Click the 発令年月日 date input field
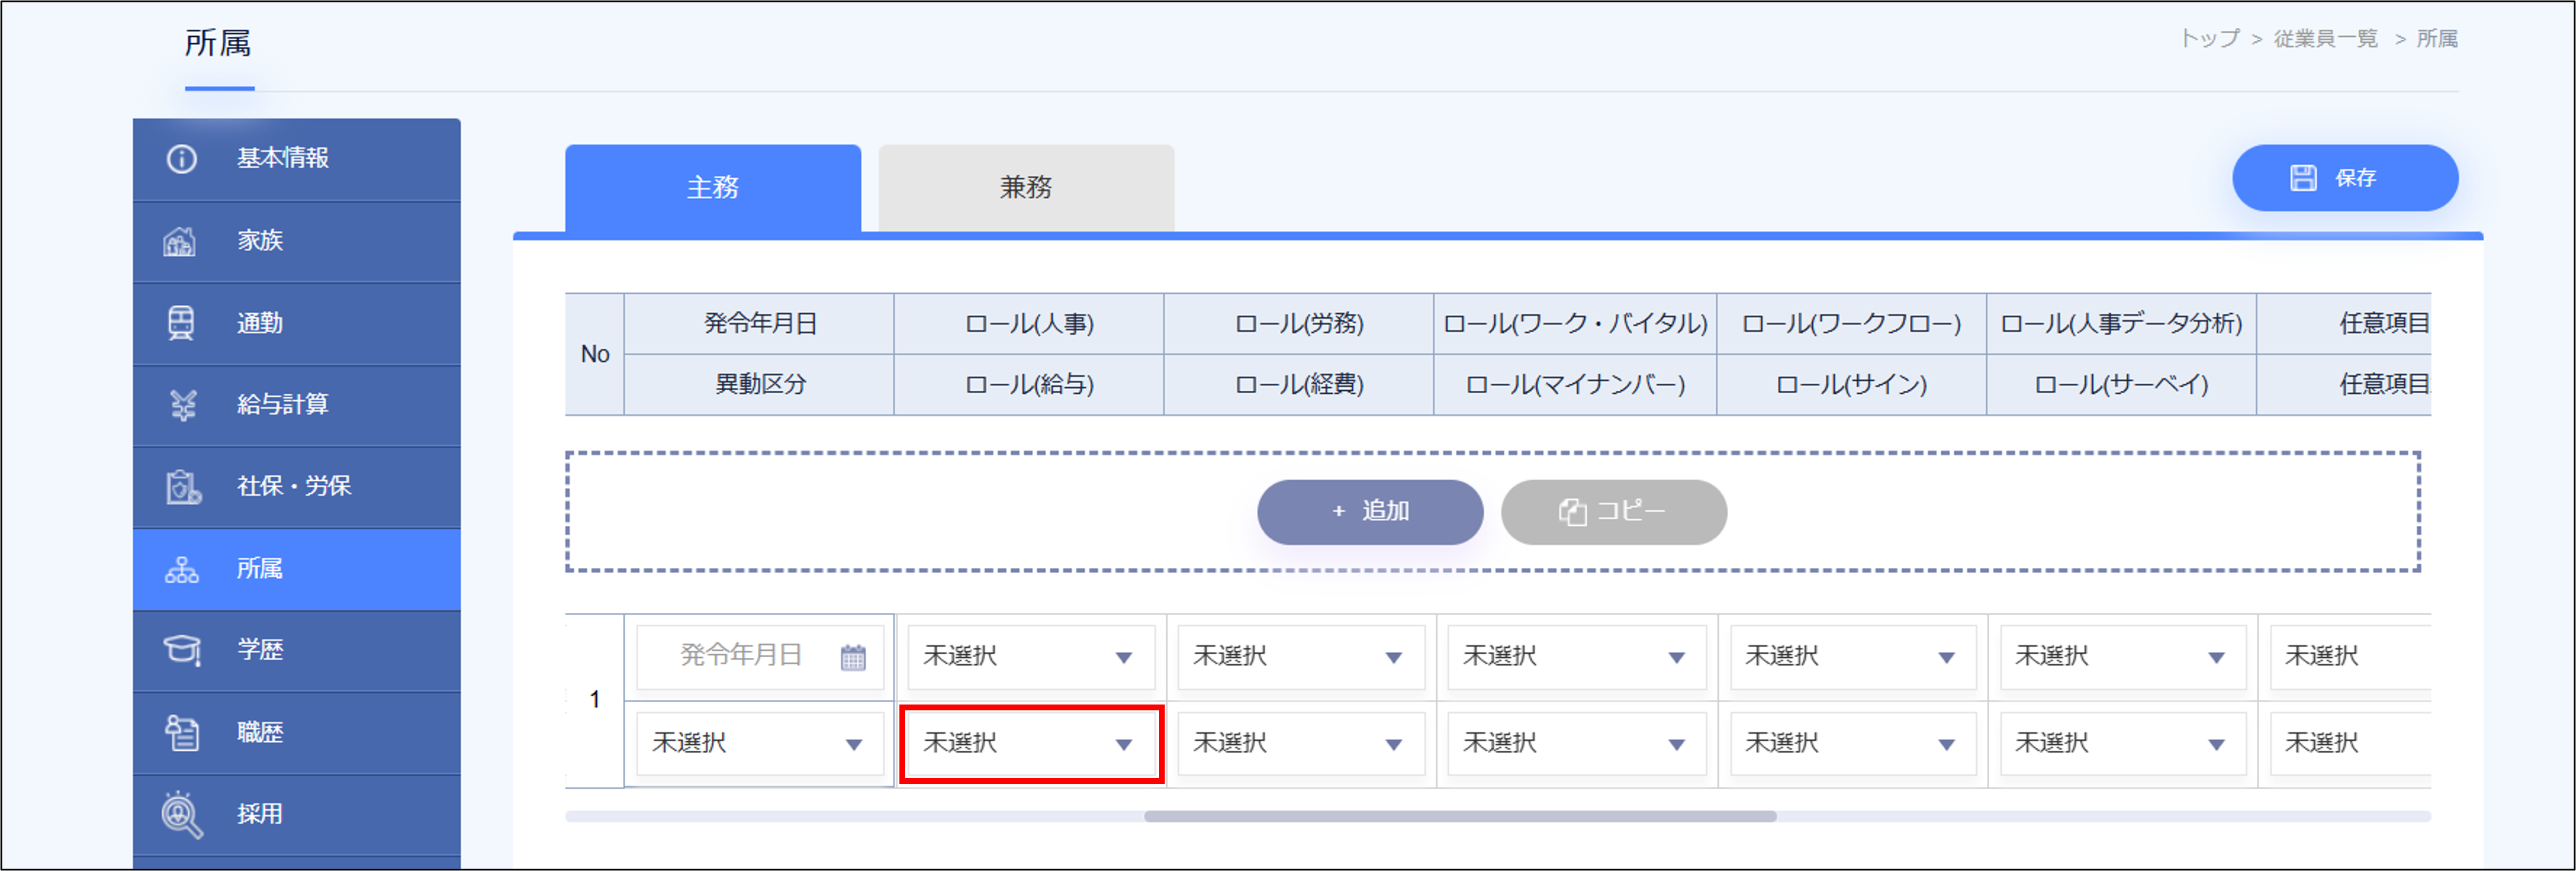The image size is (2576, 871). pyautogui.click(x=760, y=657)
